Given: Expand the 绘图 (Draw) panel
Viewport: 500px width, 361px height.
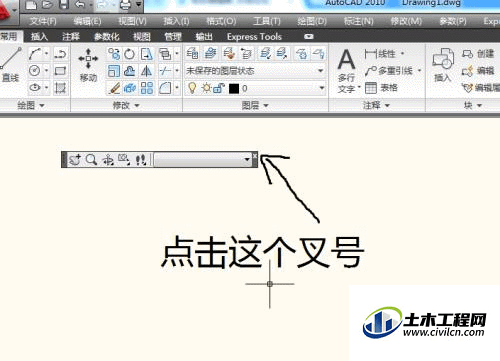Looking at the screenshot, I should point(31,105).
